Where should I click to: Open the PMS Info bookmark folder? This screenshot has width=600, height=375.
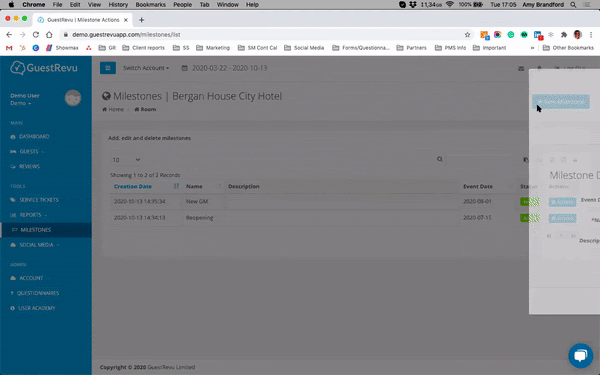pos(450,48)
